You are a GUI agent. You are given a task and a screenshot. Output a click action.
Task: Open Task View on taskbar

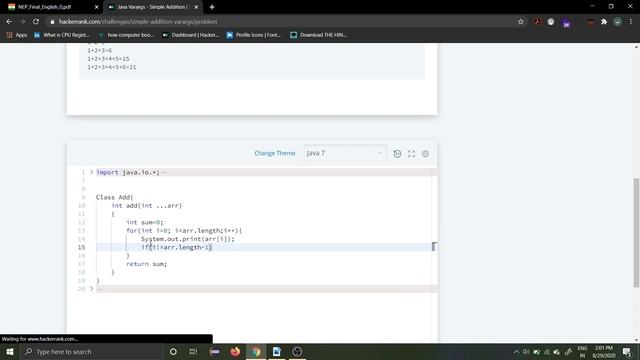coord(193,351)
